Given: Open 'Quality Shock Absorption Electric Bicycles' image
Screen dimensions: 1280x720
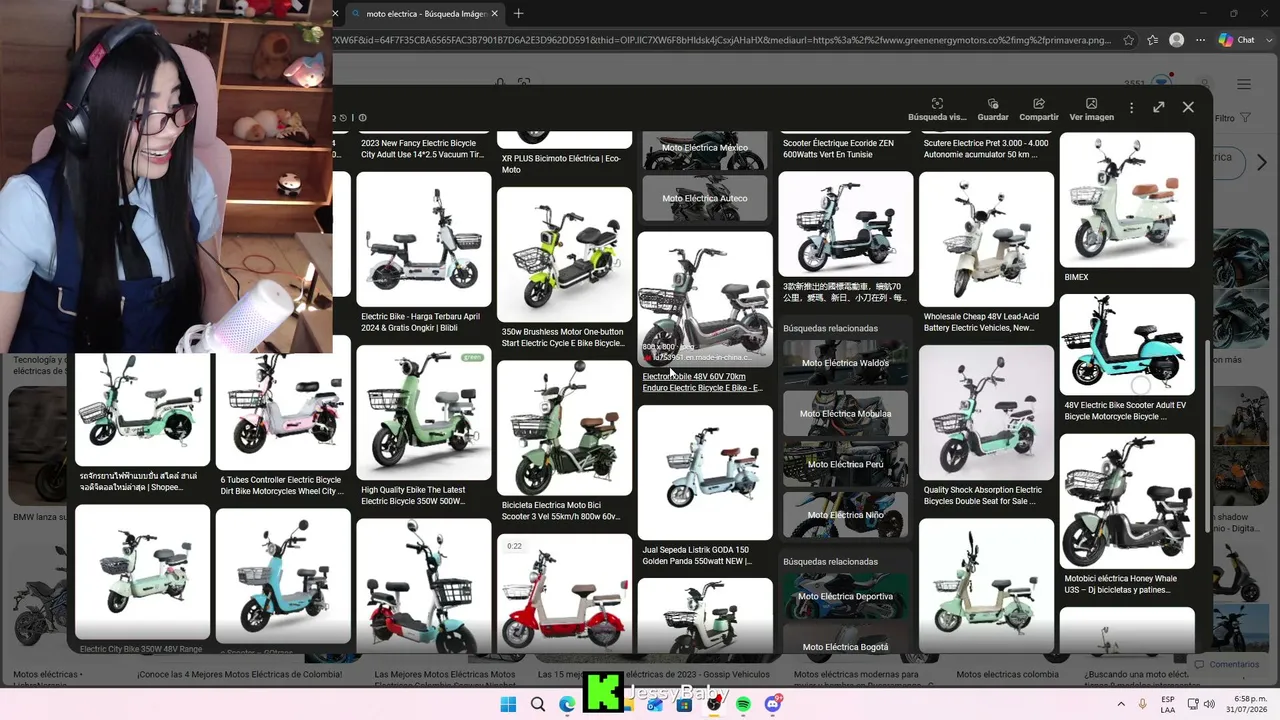Looking at the screenshot, I should click(986, 413).
